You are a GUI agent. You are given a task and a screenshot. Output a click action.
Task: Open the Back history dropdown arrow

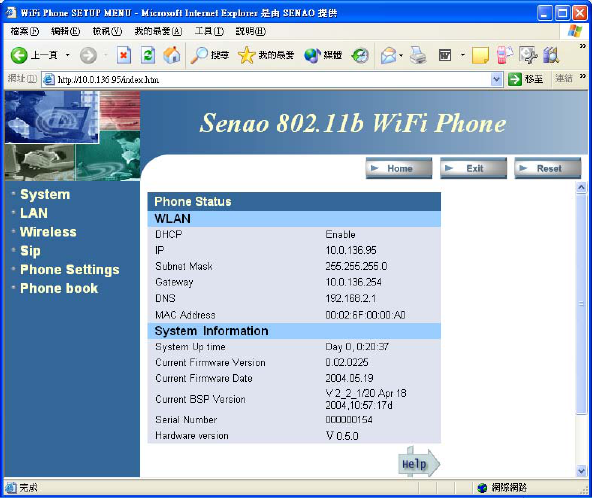(x=68, y=56)
